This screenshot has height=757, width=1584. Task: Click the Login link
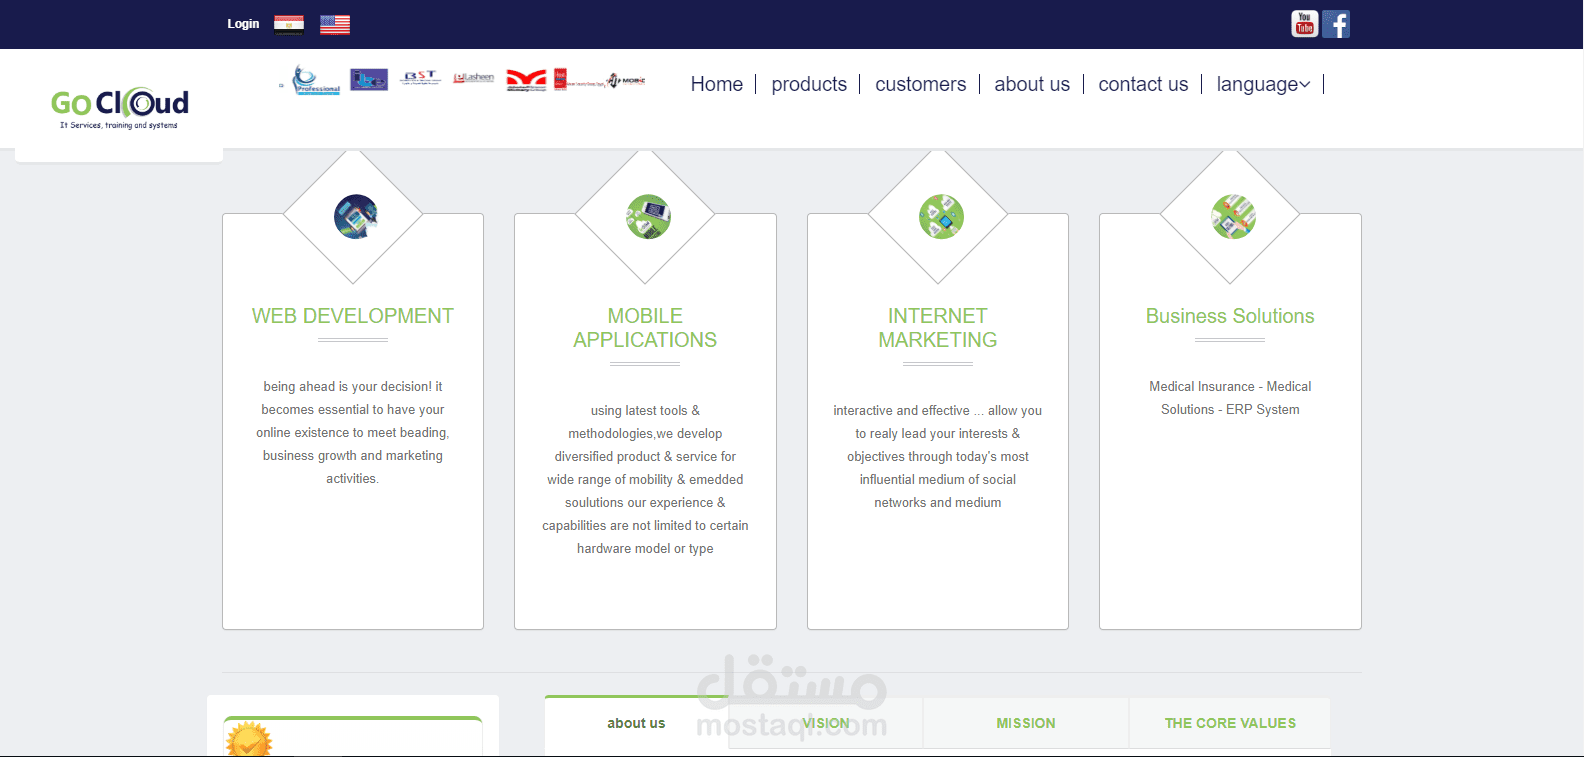click(x=243, y=24)
